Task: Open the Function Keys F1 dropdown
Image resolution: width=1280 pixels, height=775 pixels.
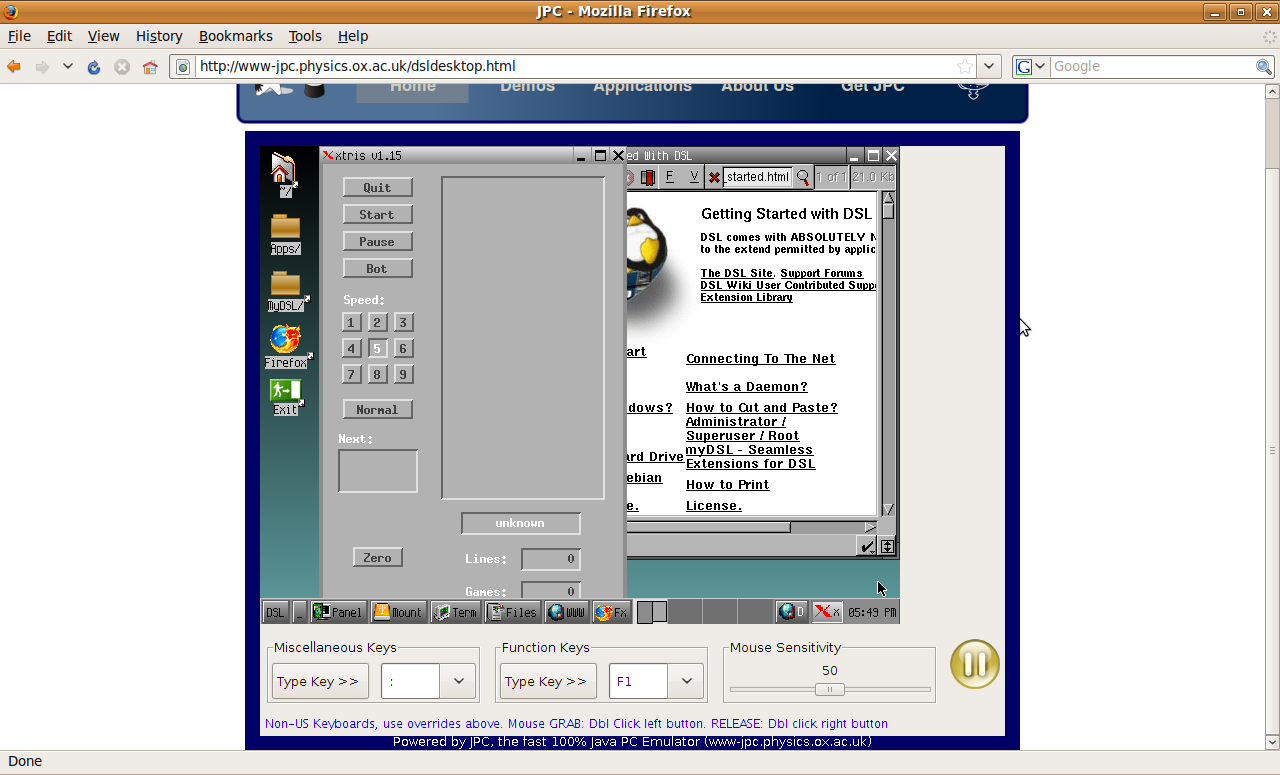Action: pos(686,681)
